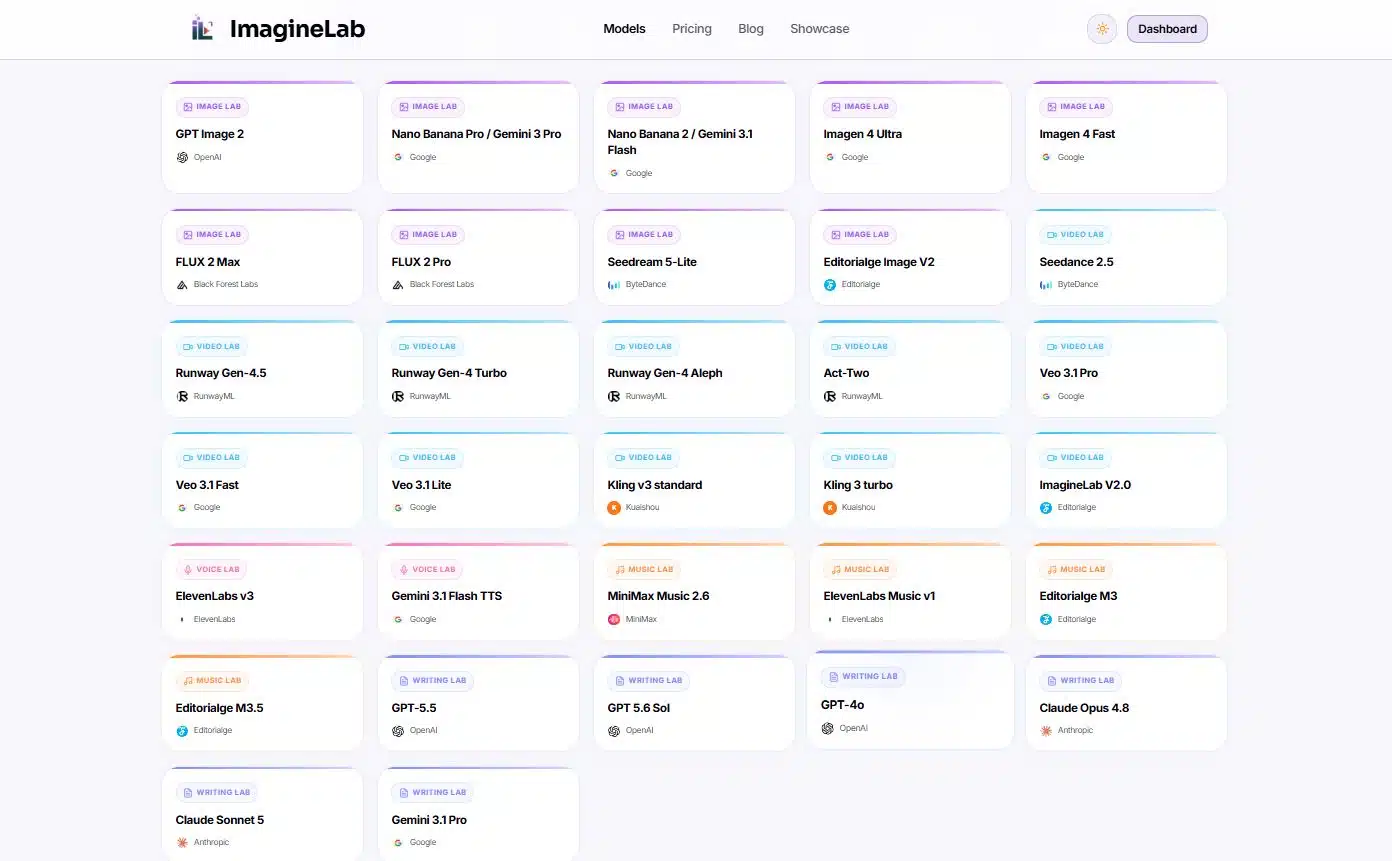Viewport: 1392px width, 861px height.
Task: Go to the Models nav item
Action: click(x=624, y=29)
